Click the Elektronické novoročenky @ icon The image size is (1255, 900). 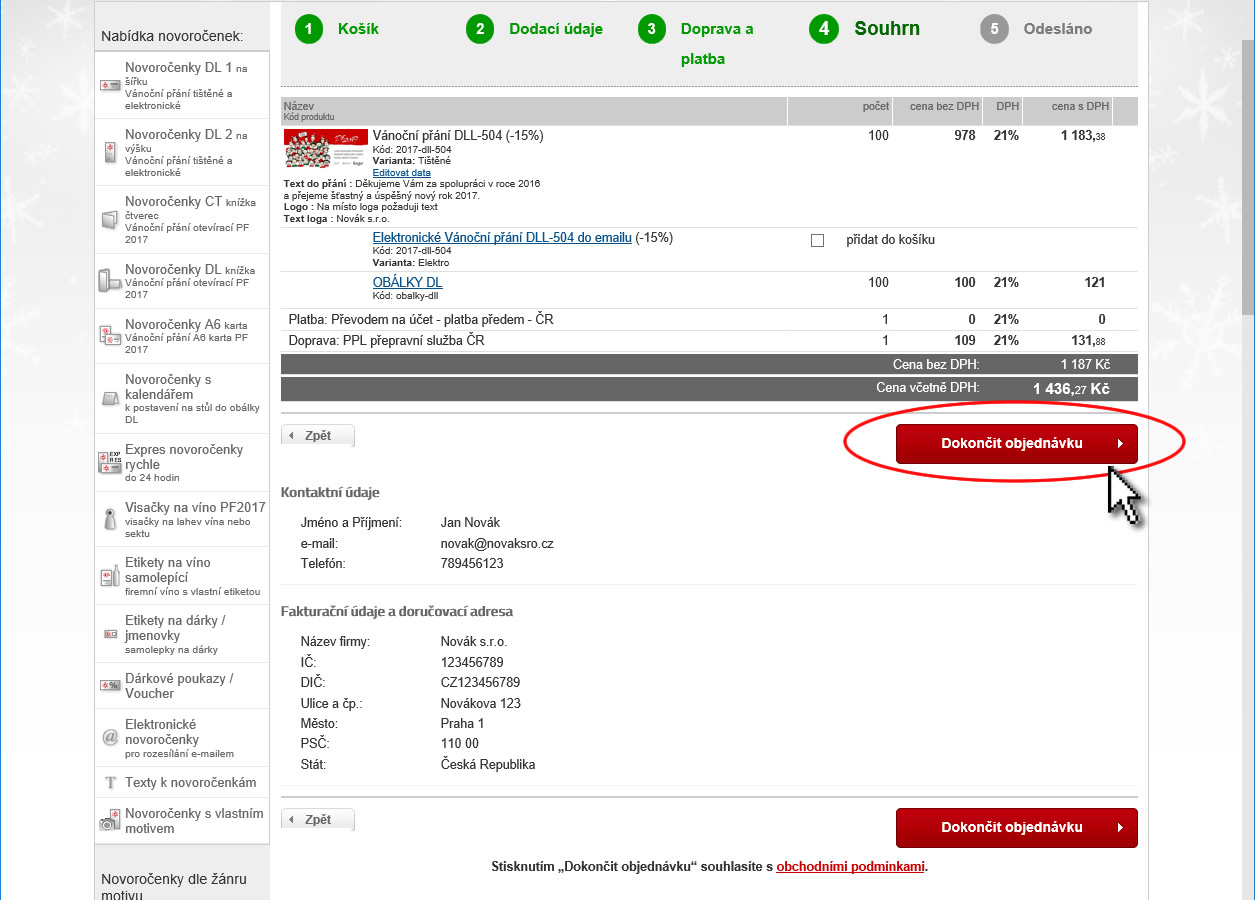coord(110,737)
